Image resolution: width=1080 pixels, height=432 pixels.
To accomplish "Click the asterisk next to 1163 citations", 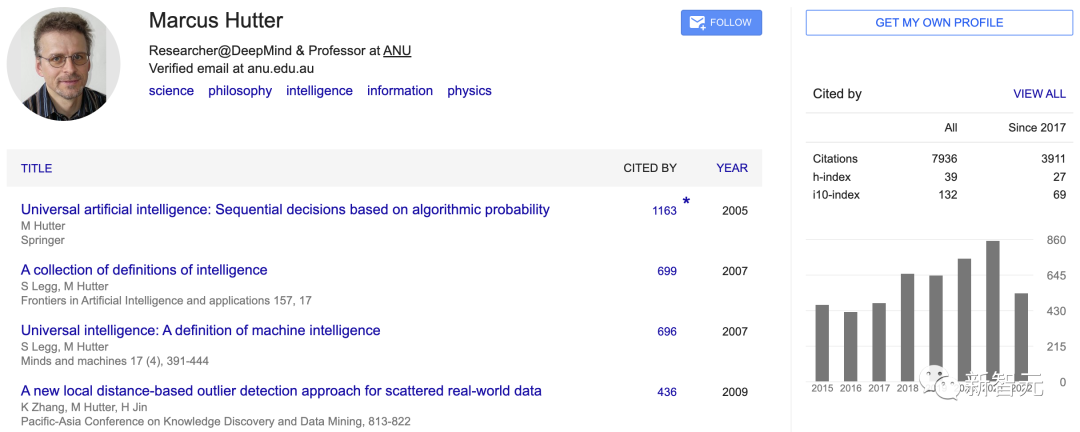I will point(686,202).
